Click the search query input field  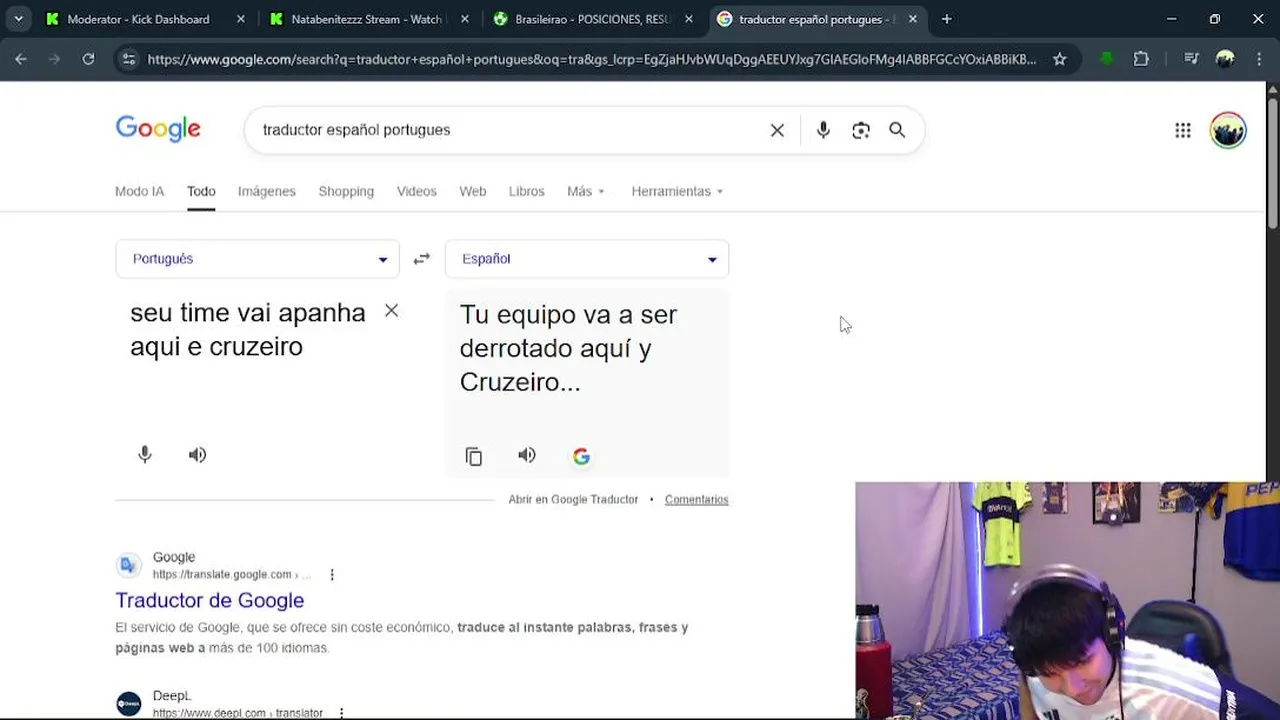coord(510,130)
